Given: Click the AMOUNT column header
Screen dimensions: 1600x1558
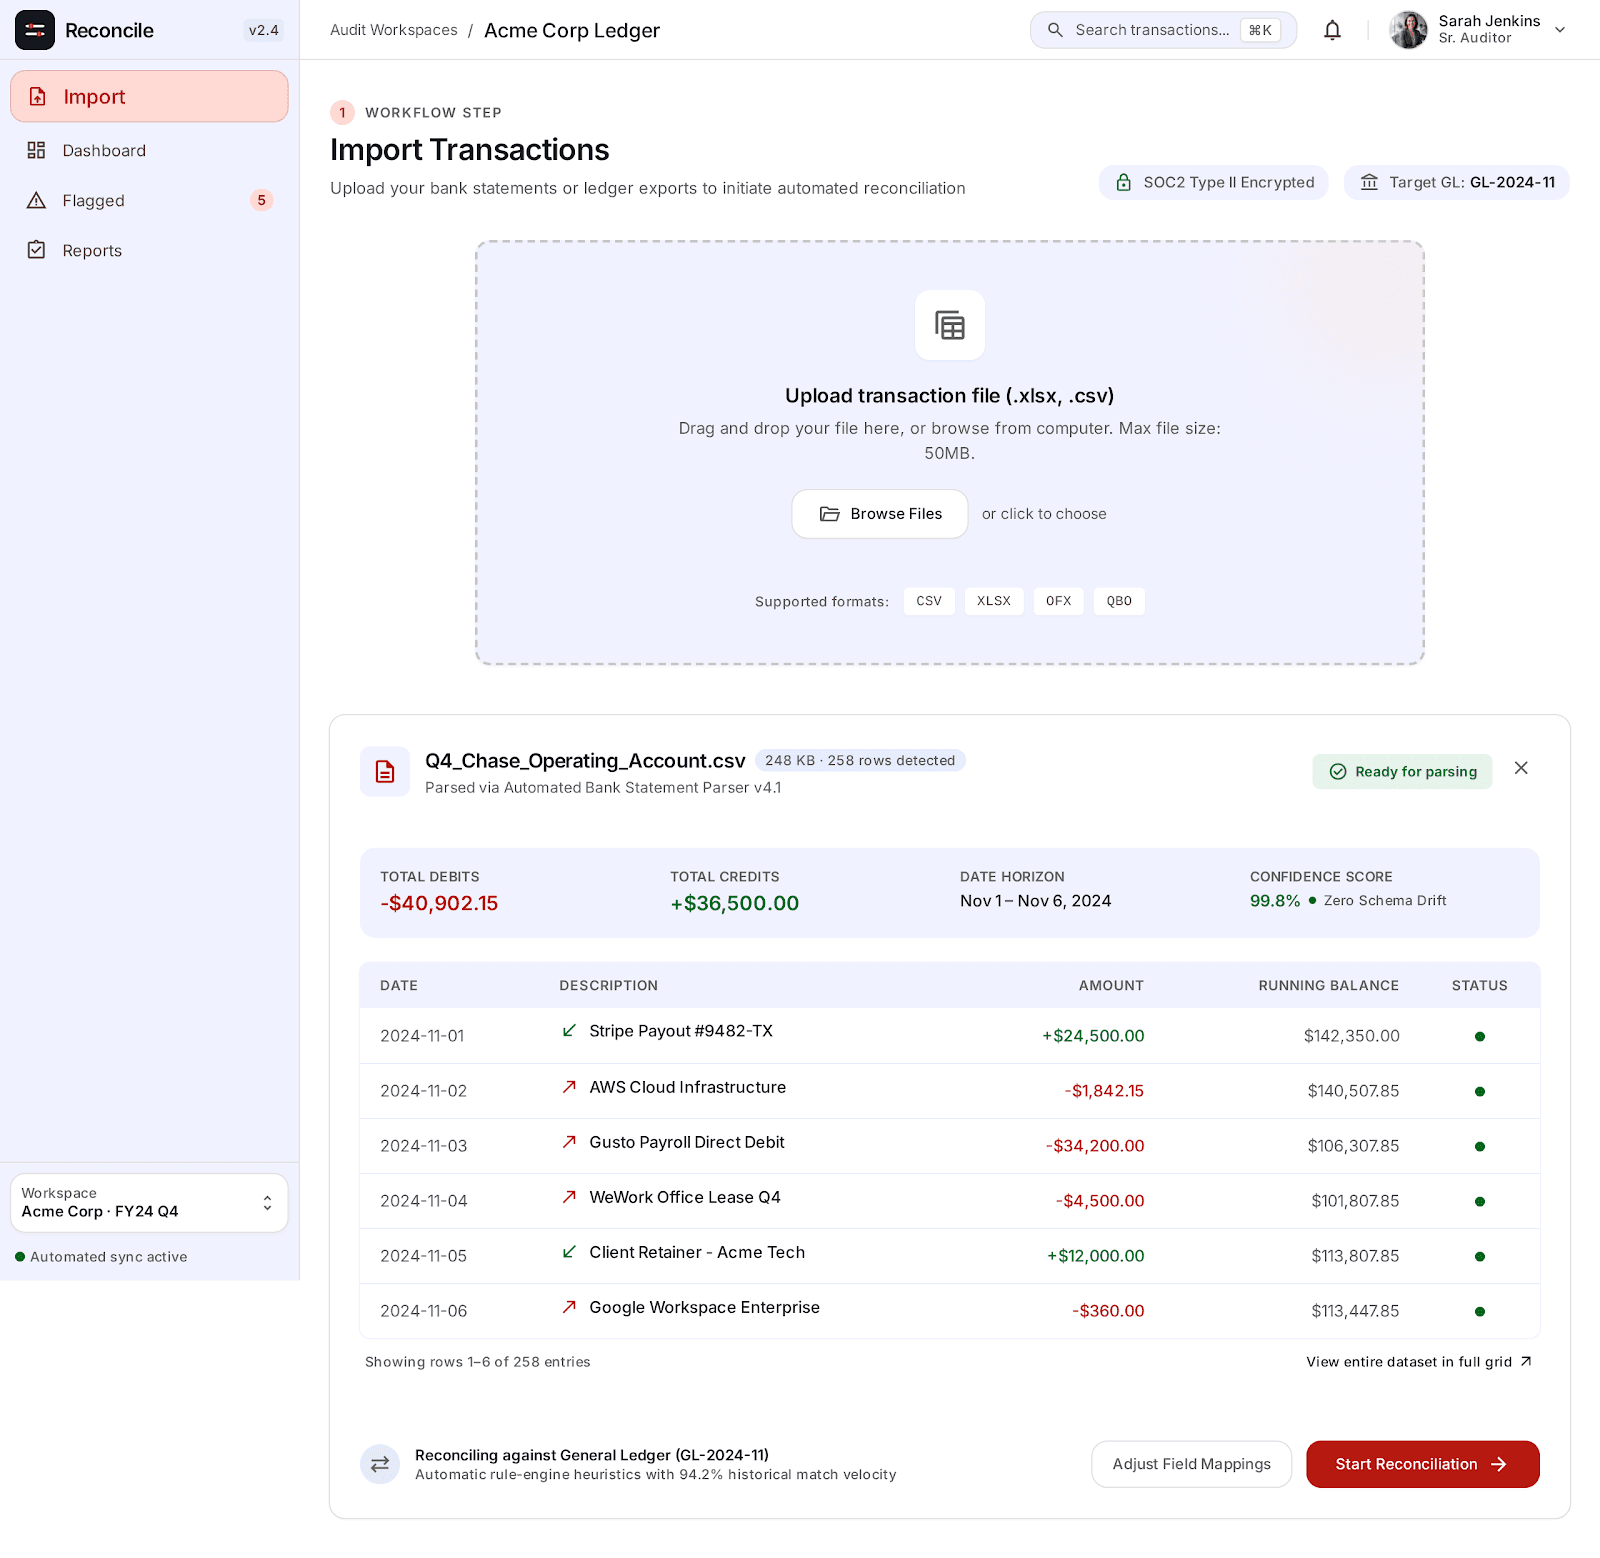Looking at the screenshot, I should coord(1111,985).
